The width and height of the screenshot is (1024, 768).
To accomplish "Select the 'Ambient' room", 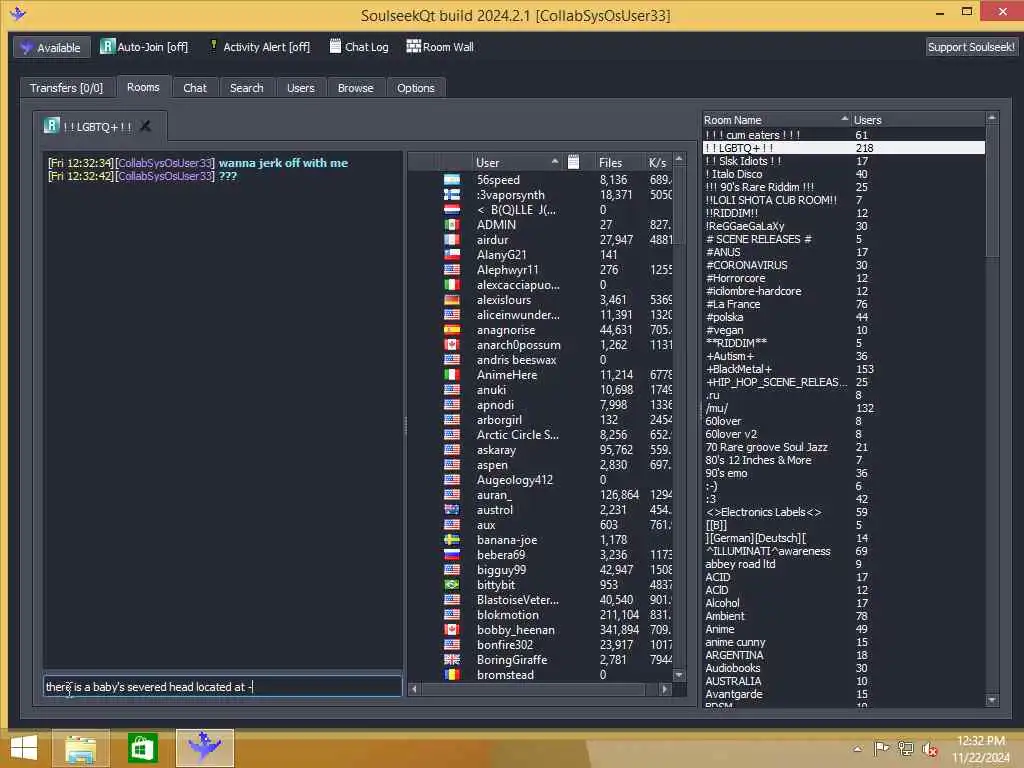I will [843, 616].
